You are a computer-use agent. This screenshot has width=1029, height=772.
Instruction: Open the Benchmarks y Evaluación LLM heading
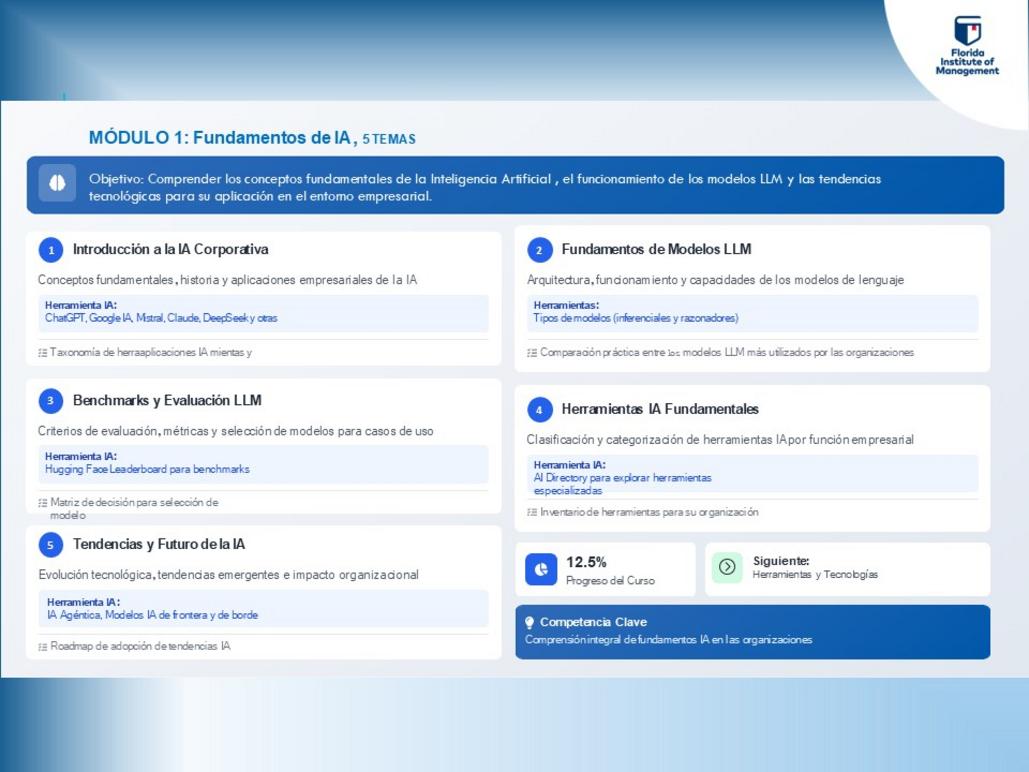(167, 400)
